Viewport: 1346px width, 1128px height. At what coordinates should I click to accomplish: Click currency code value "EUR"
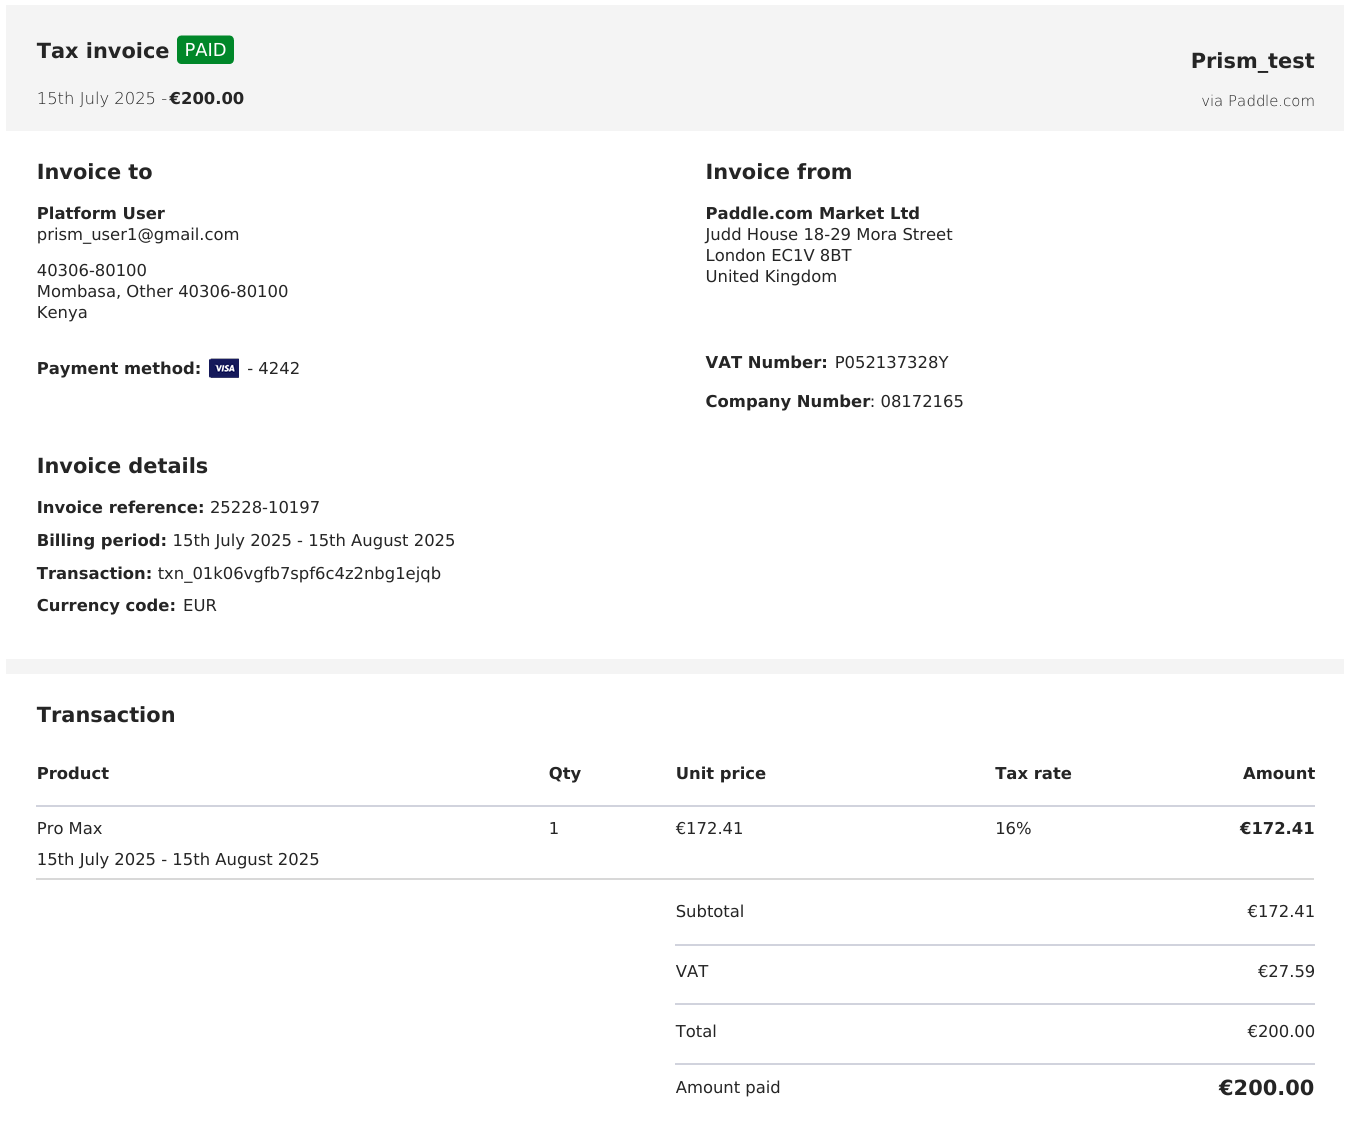click(200, 606)
